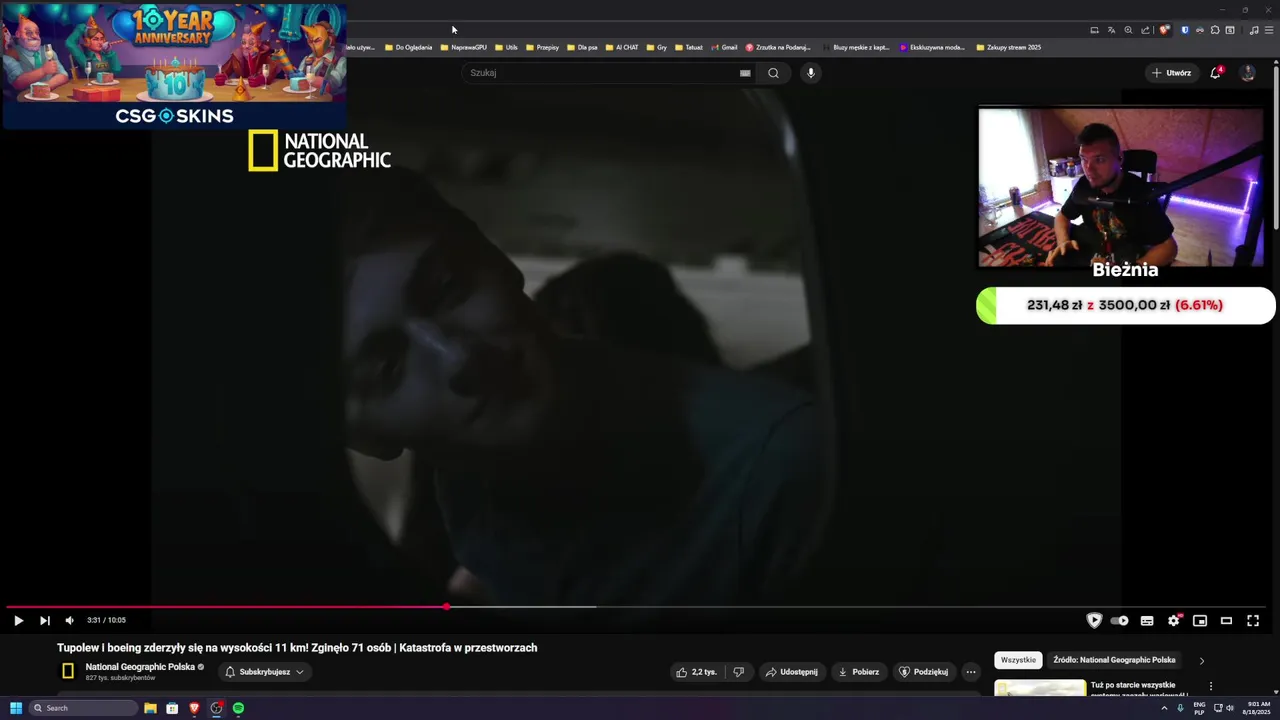This screenshot has height=720, width=1280.
Task: Open the Dla psa bookmark folder
Action: pos(582,47)
